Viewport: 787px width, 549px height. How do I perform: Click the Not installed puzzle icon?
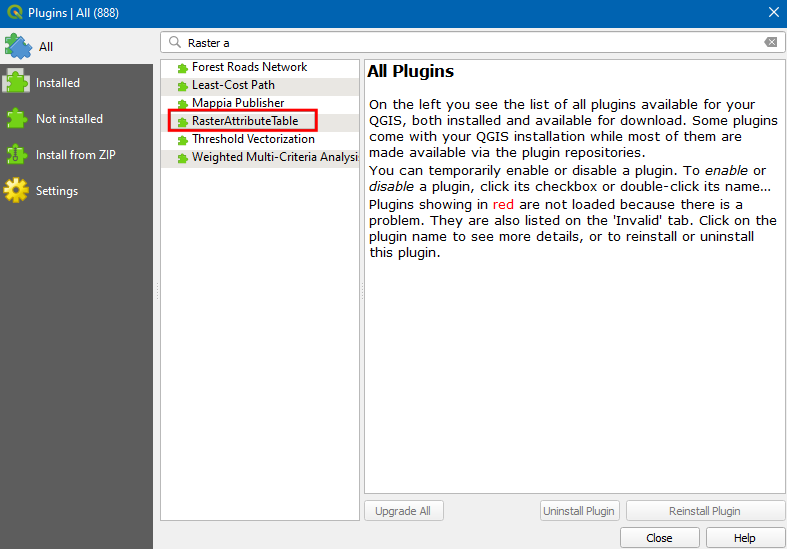tap(18, 119)
